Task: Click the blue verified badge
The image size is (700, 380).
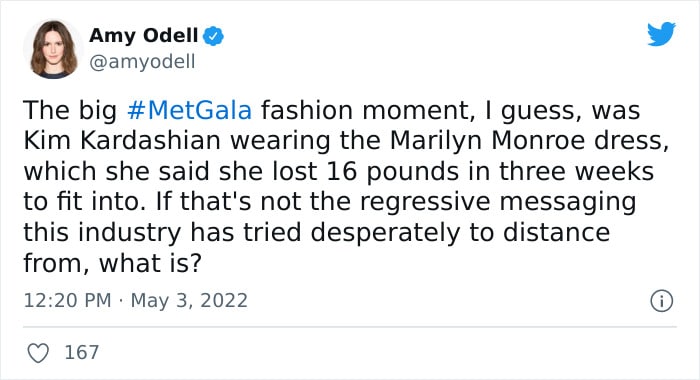Action: 213,36
